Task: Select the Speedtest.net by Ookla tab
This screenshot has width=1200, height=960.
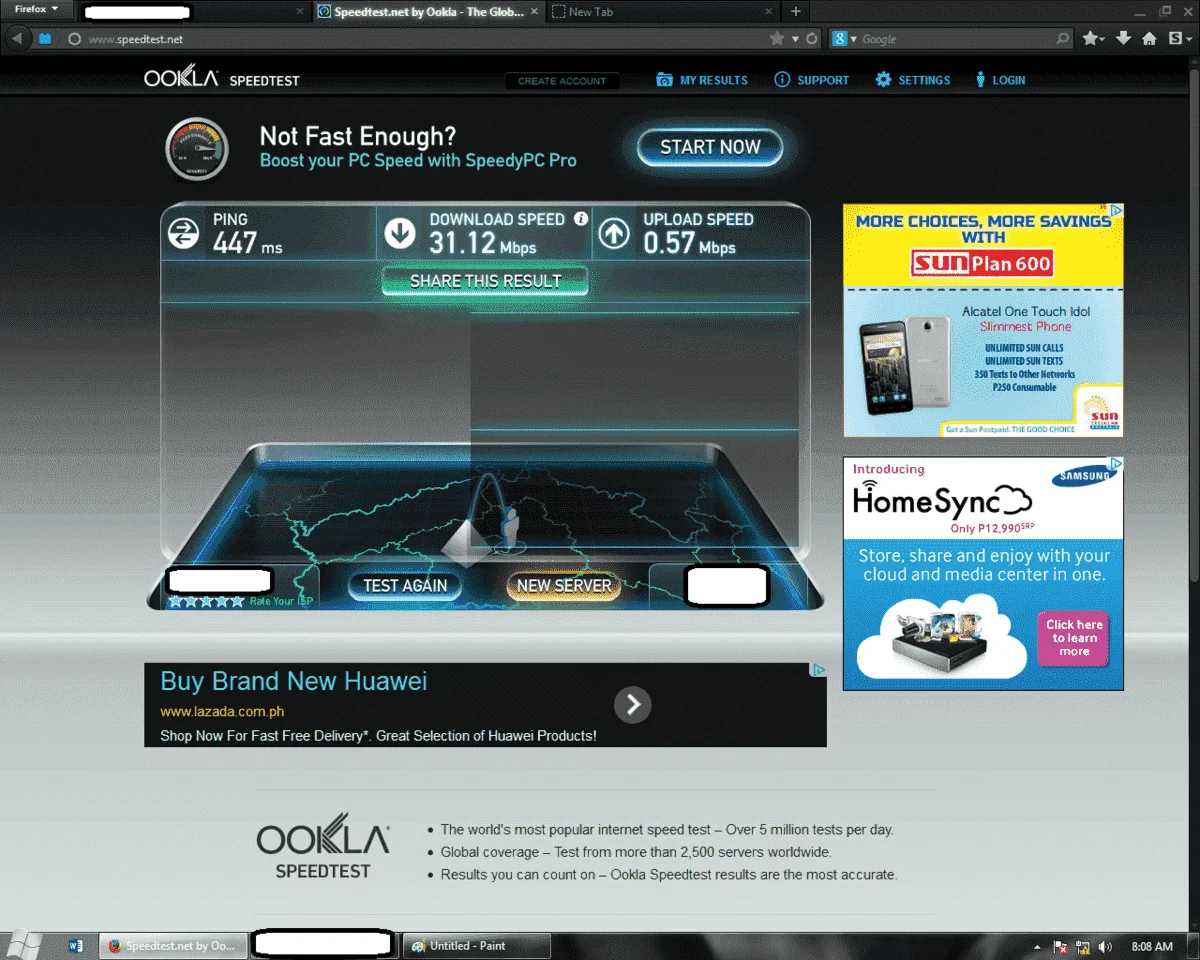Action: point(429,12)
